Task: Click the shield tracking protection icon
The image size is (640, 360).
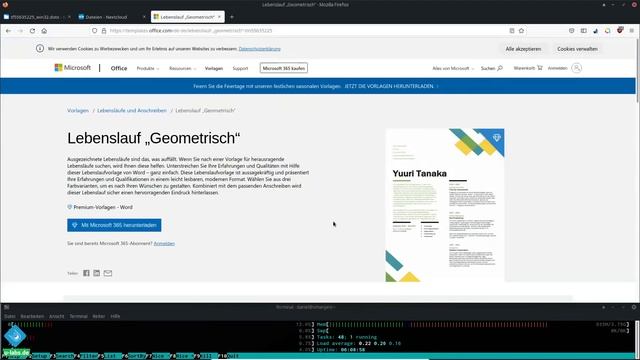Action: [94, 31]
